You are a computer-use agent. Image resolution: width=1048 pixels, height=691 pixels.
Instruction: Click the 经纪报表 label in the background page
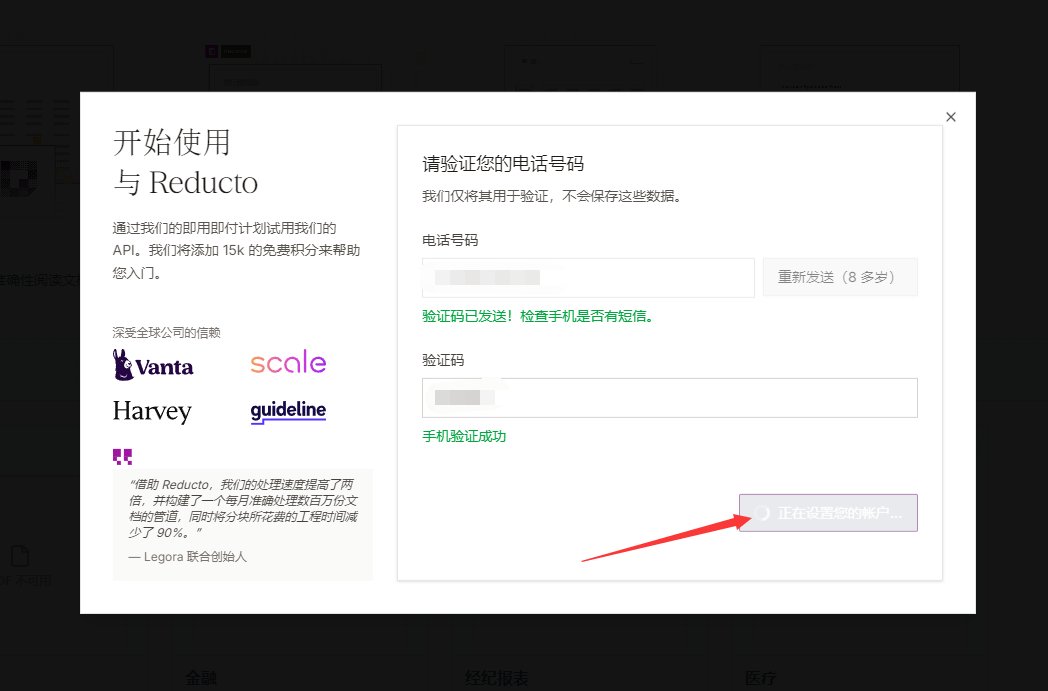tap(497, 678)
